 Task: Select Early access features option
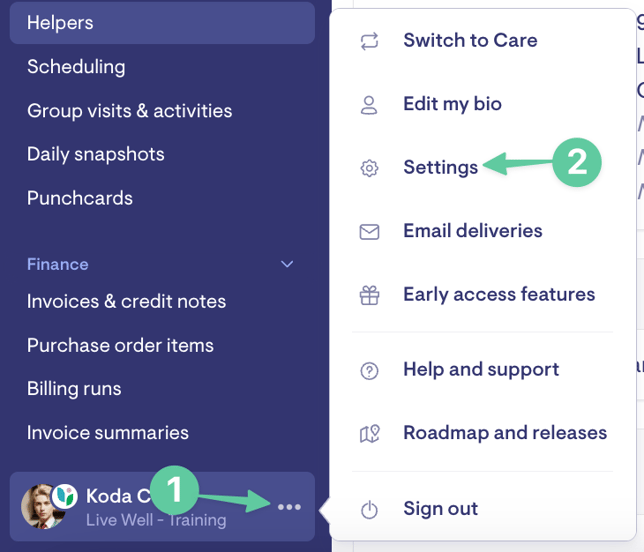[499, 294]
